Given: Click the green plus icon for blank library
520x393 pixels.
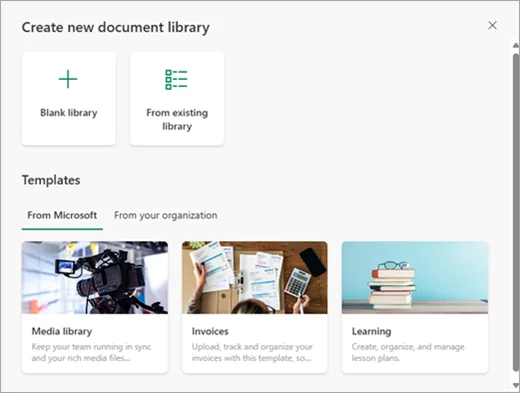Looking at the screenshot, I should [68, 79].
